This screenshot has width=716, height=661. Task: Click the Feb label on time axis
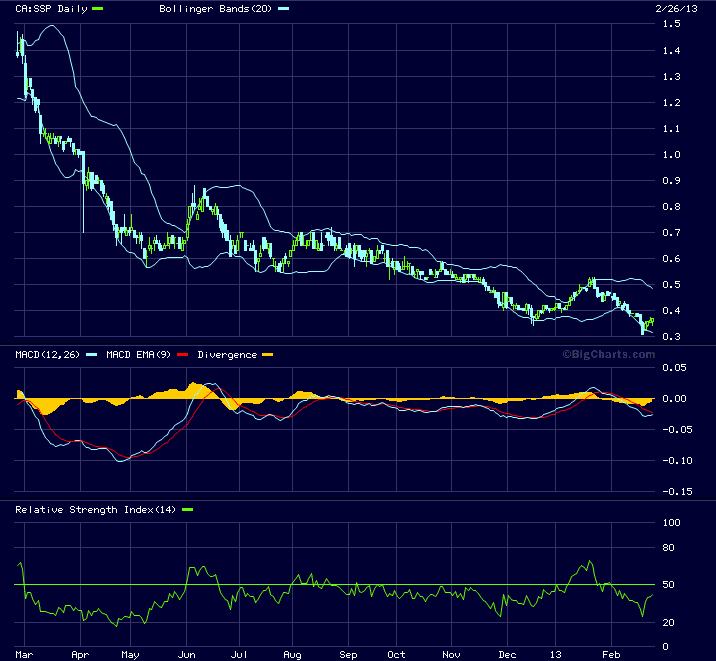(611, 655)
